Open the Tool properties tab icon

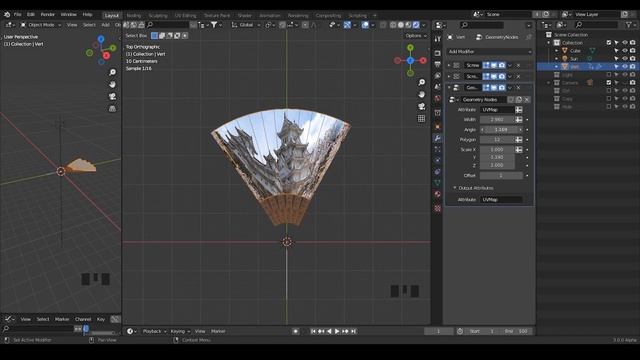pos(438,39)
